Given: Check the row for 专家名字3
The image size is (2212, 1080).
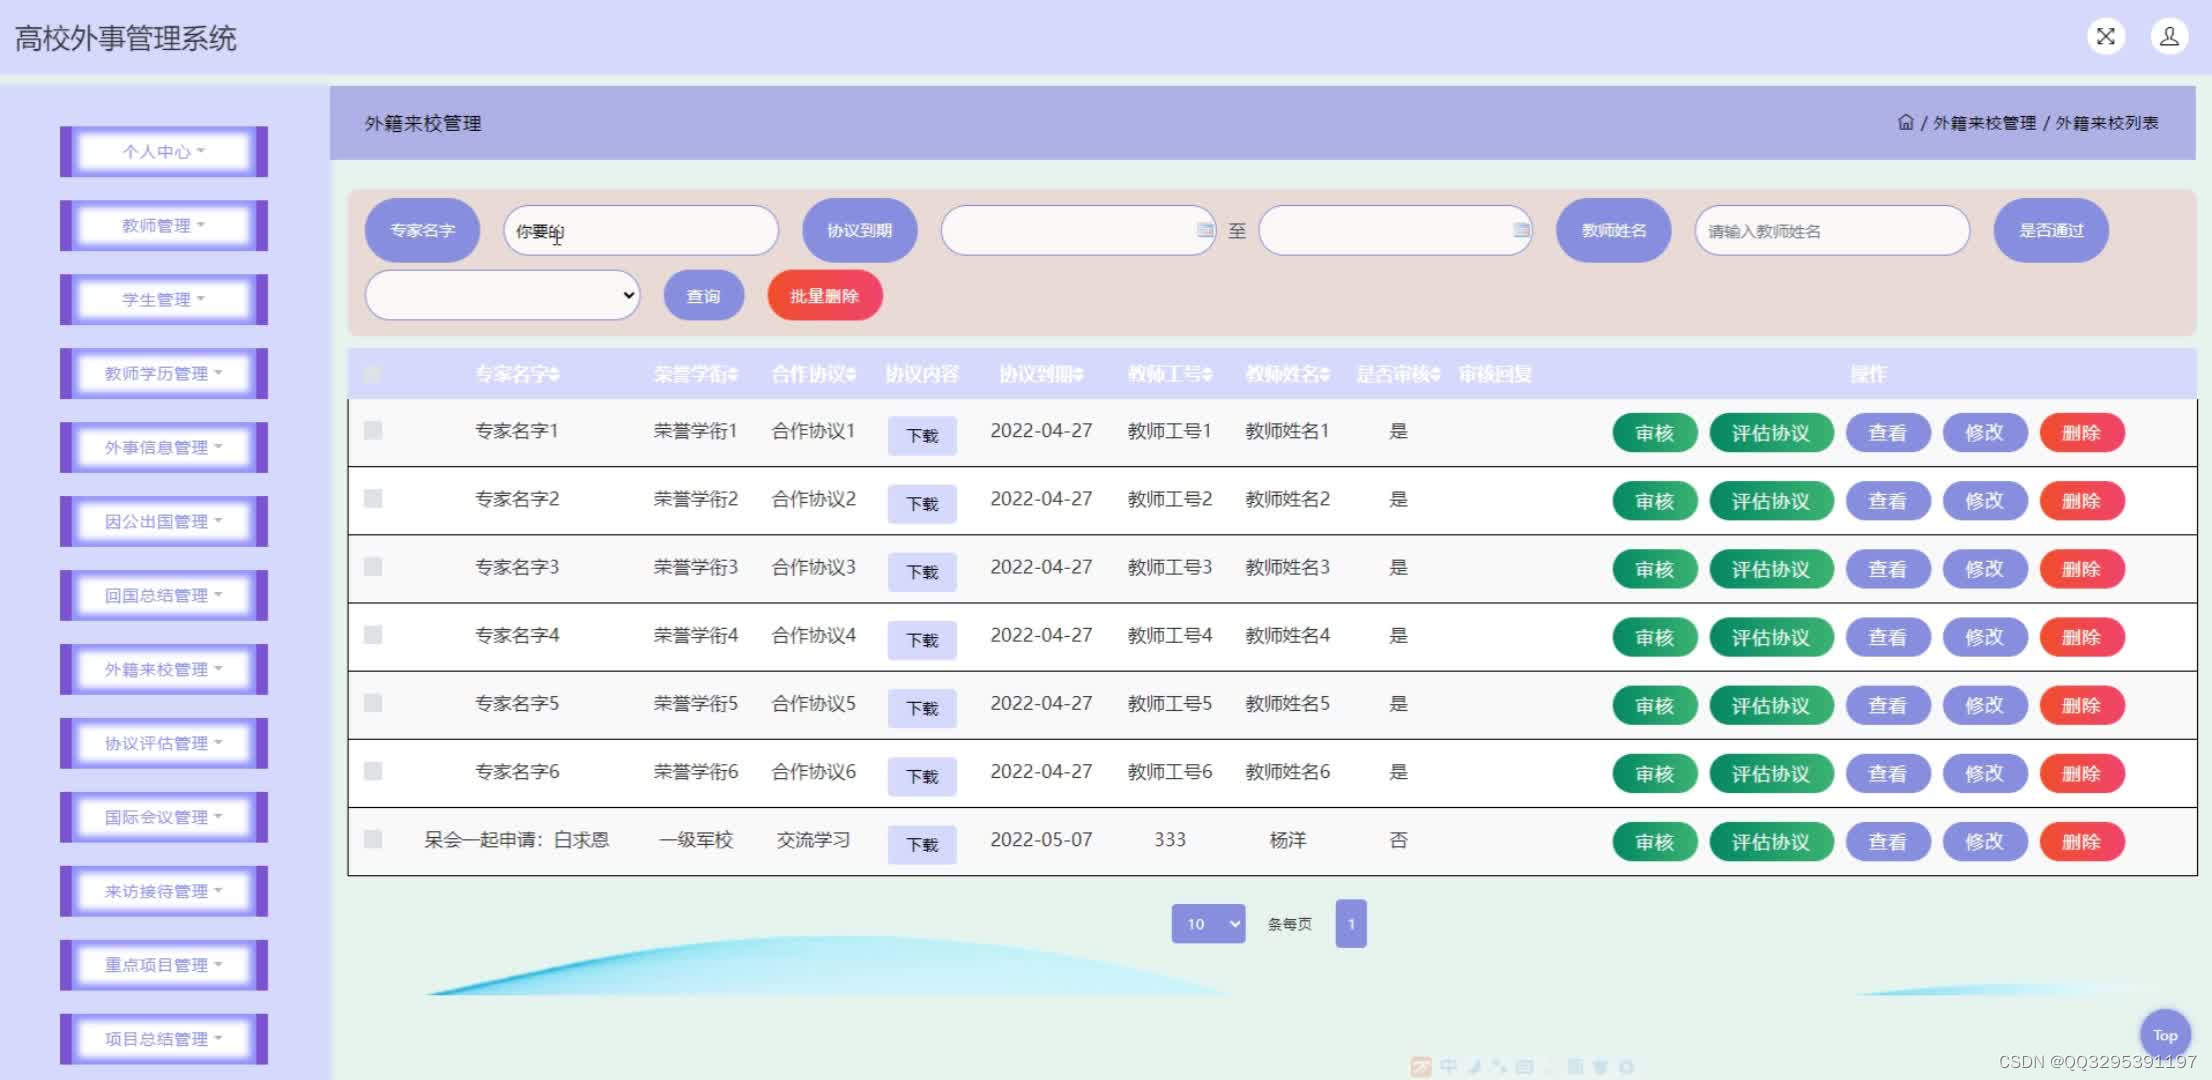Looking at the screenshot, I should [373, 566].
